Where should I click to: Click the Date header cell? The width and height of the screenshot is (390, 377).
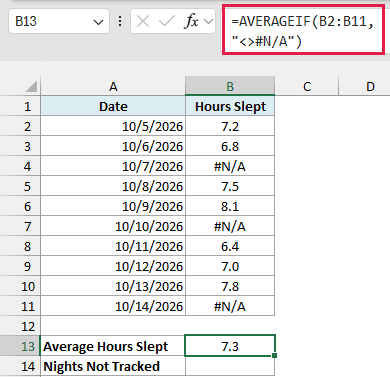[x=113, y=106]
